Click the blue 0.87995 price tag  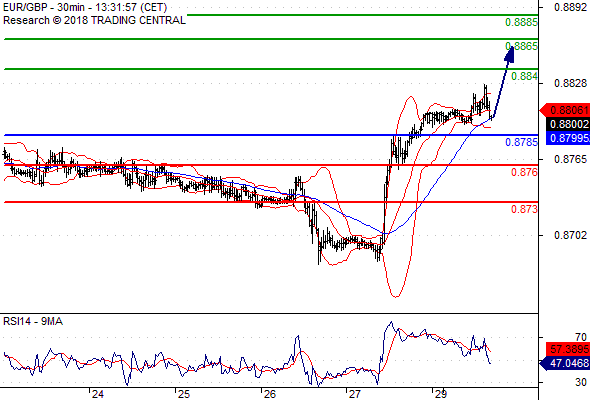(568, 138)
